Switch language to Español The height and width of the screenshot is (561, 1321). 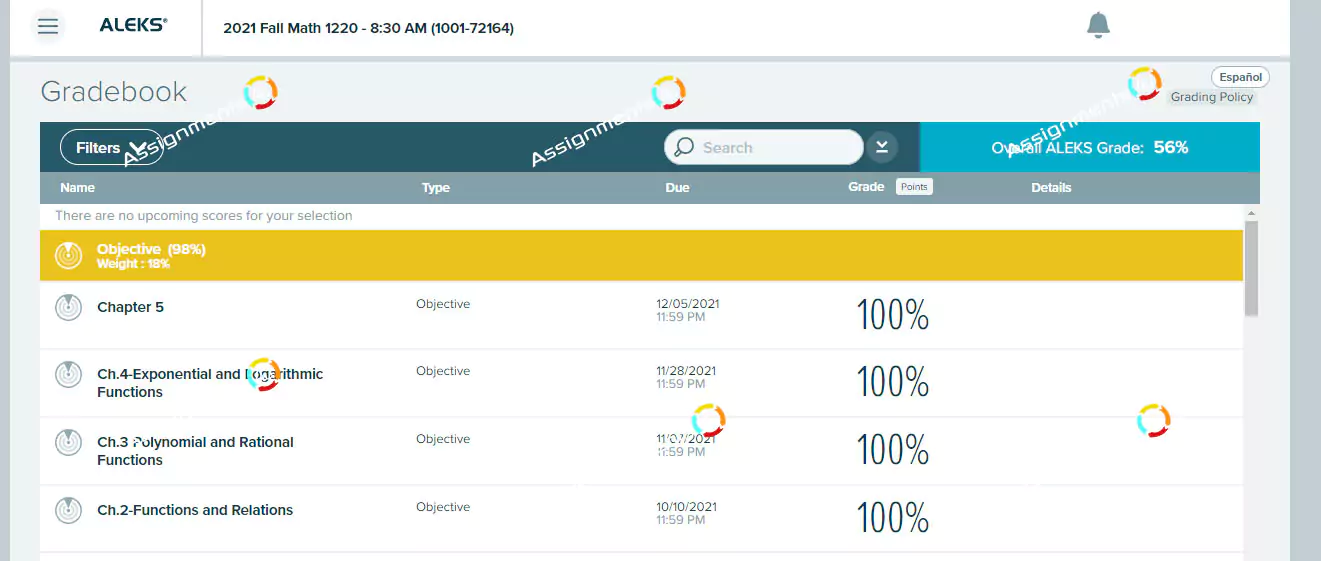click(x=1240, y=77)
